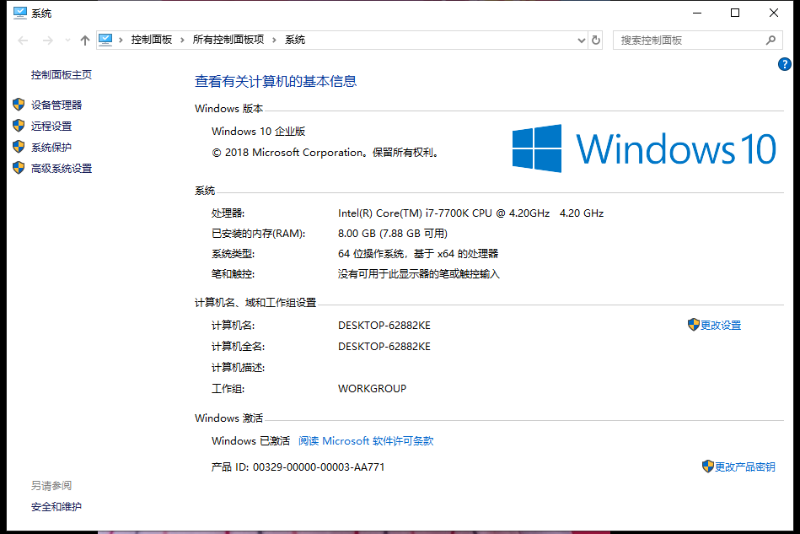Click the i7-7700K processor text

tap(470, 213)
